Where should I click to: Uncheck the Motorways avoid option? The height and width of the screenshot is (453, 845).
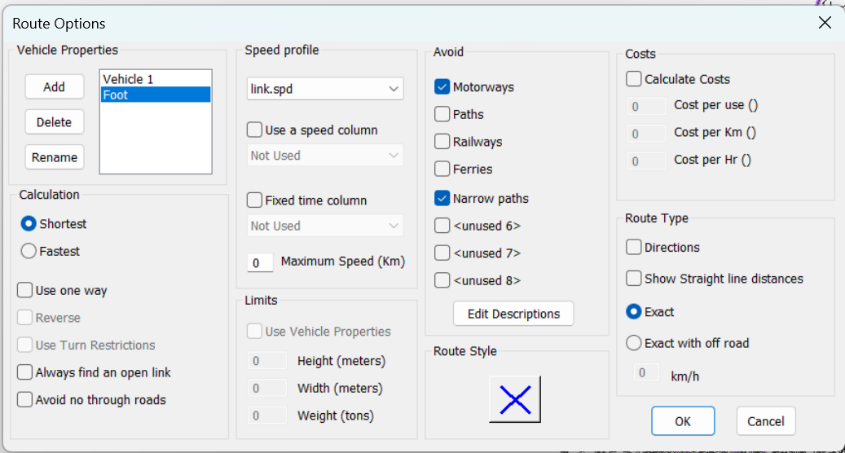click(442, 87)
